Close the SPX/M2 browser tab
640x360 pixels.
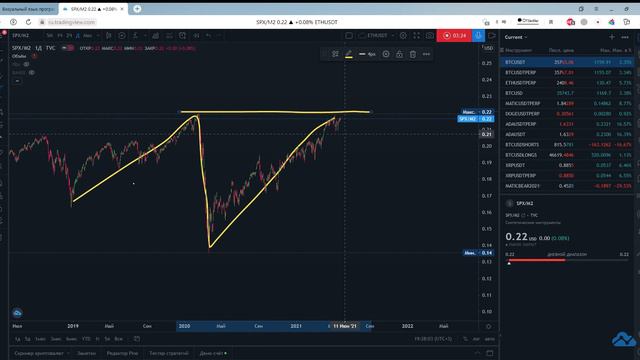pyautogui.click(x=122, y=9)
